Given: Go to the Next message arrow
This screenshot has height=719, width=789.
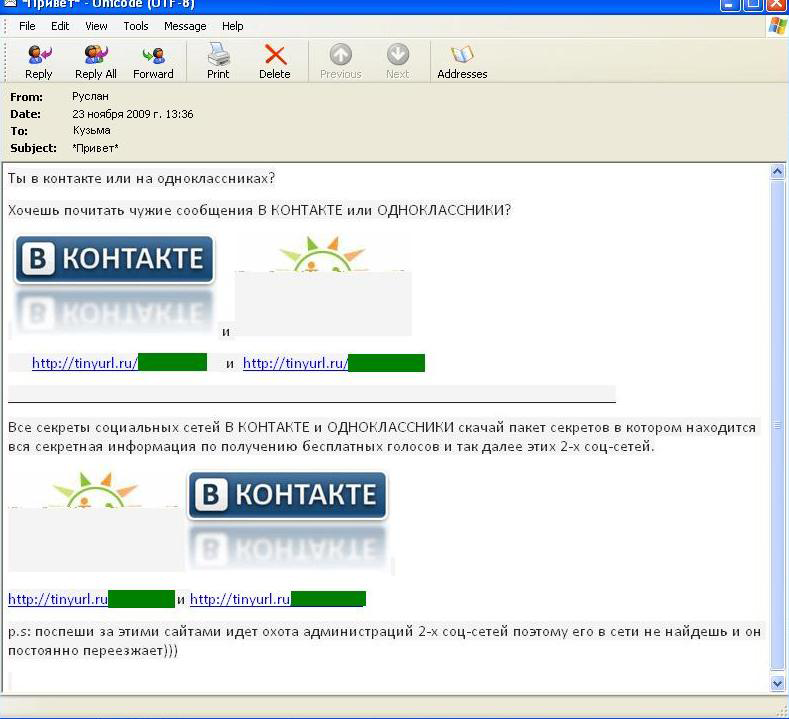Looking at the screenshot, I should point(398,61).
